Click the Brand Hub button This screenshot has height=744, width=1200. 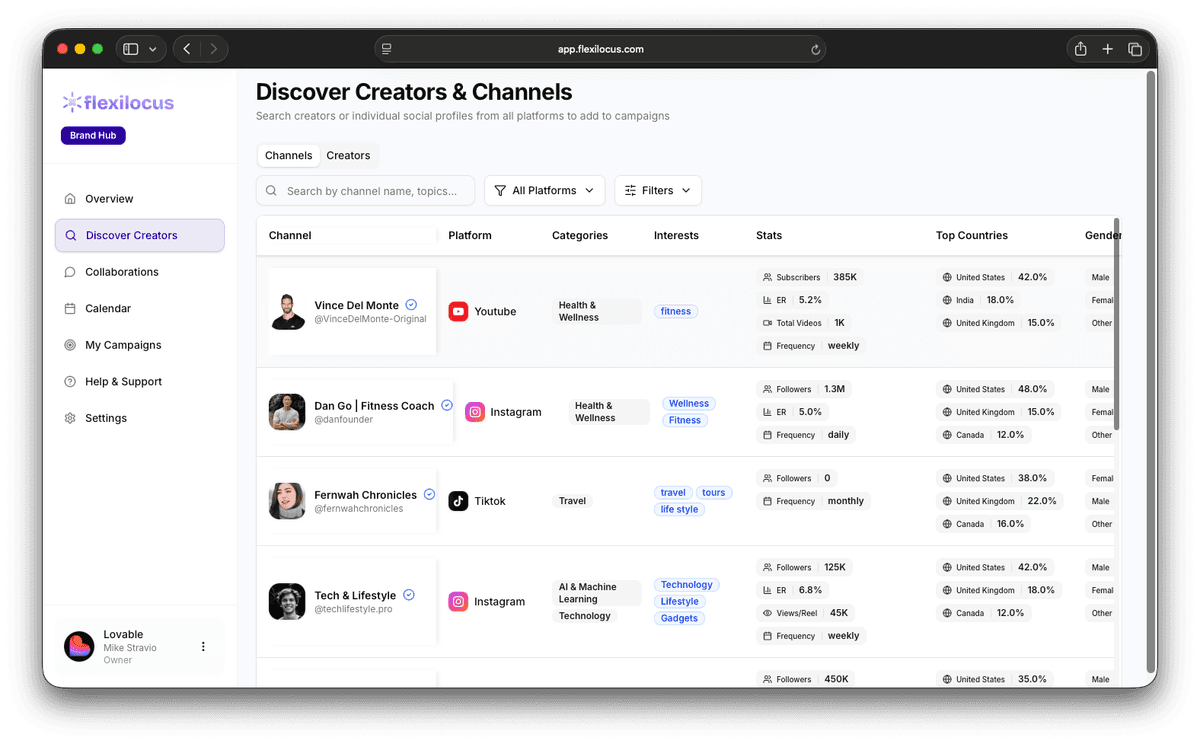coord(93,135)
